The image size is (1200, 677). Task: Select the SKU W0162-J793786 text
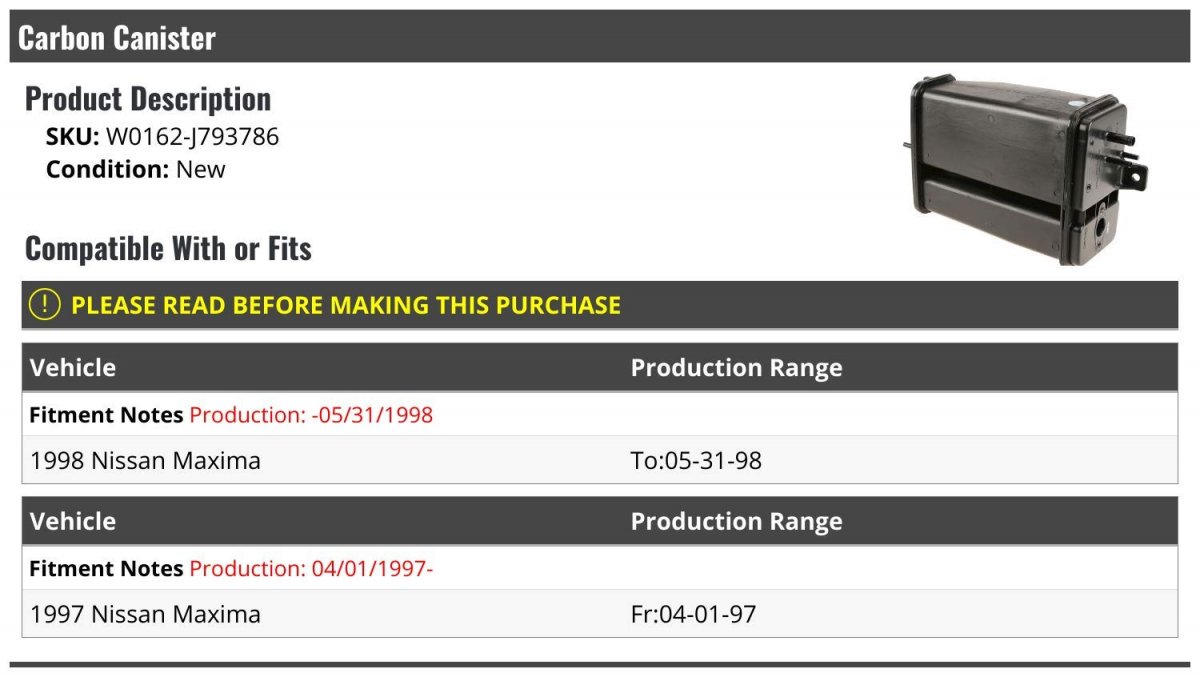pos(162,137)
